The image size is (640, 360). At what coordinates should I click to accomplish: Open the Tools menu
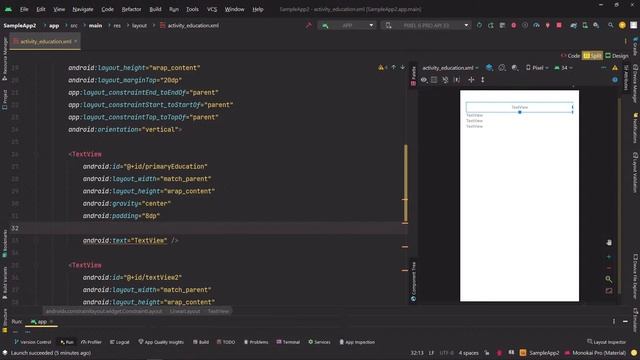tap(192, 9)
